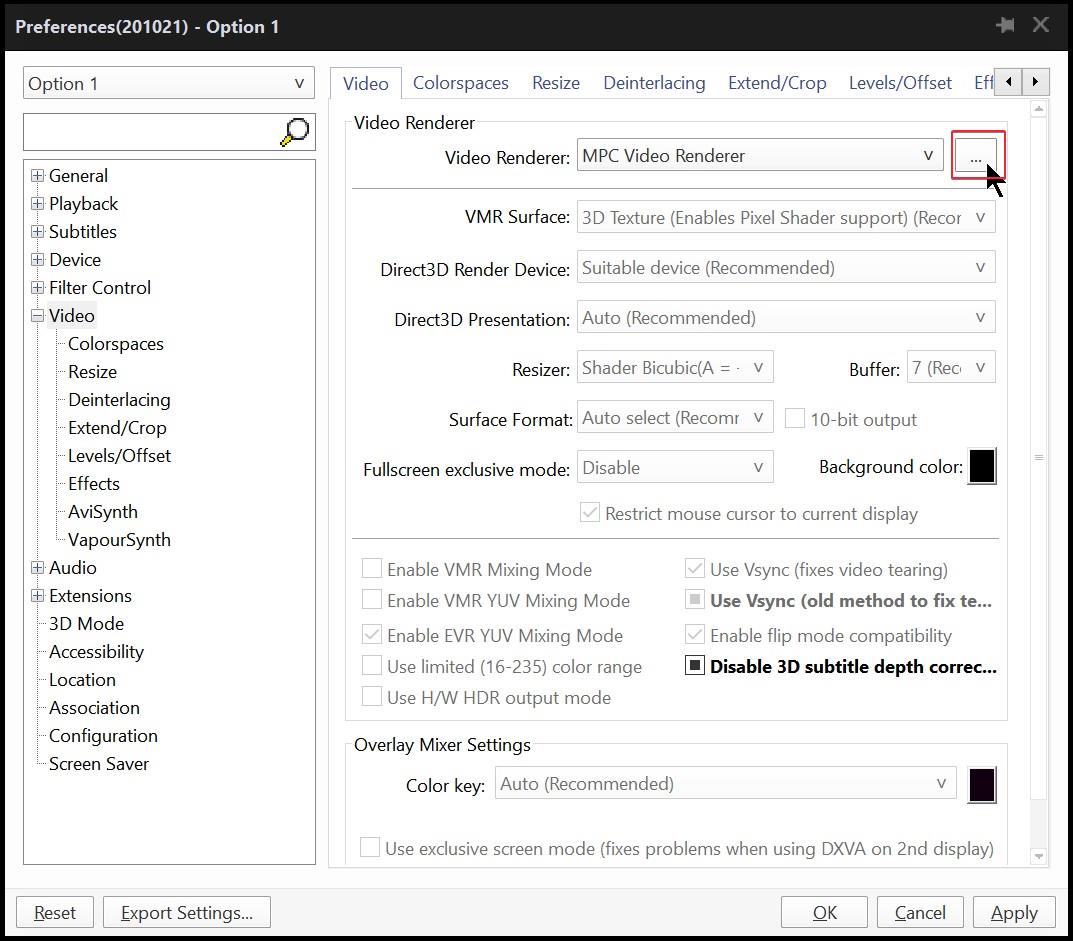Screen dimensions: 1073x941
Task: Expand the Filter Control tree node
Action: tap(38, 288)
